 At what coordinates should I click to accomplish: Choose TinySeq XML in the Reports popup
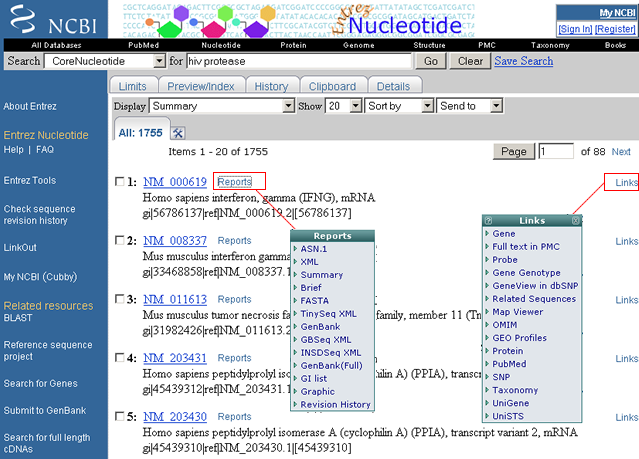click(x=328, y=314)
